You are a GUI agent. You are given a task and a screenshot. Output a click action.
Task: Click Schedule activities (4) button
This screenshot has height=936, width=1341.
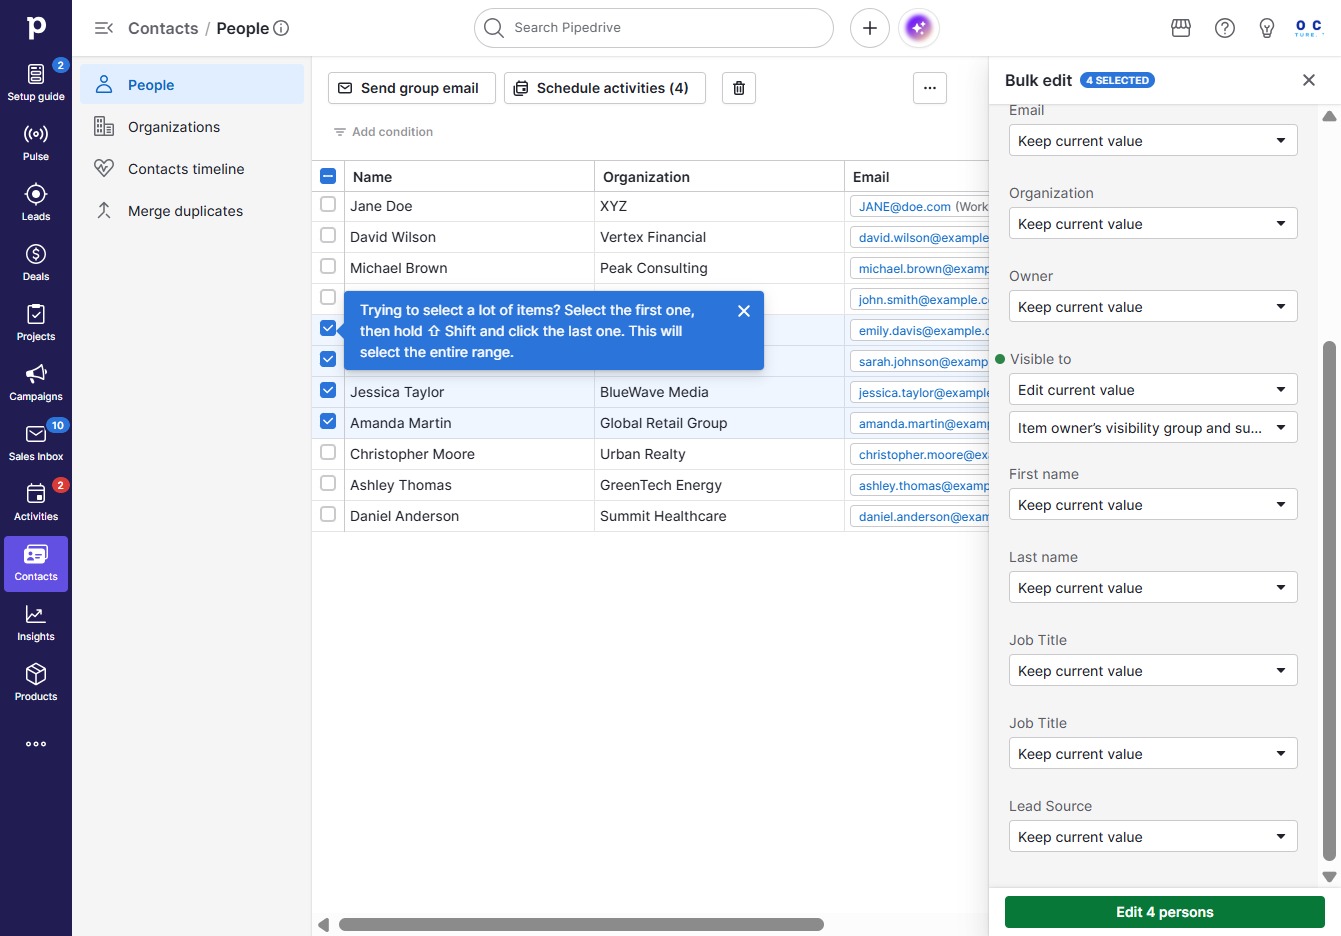click(x=604, y=88)
